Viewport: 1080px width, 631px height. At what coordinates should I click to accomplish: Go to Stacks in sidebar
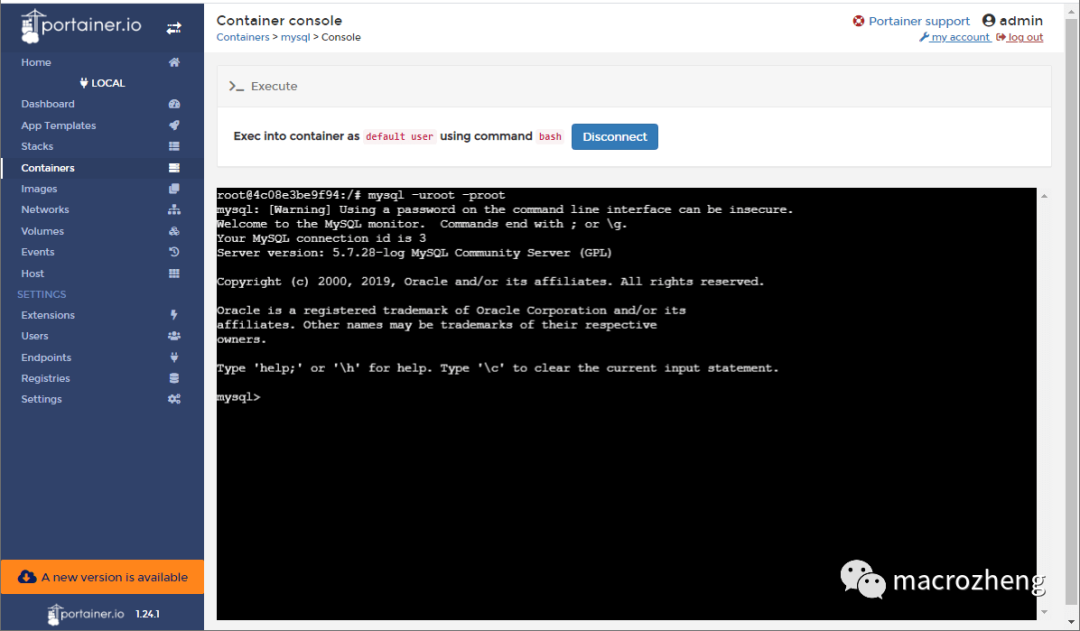[102, 146]
